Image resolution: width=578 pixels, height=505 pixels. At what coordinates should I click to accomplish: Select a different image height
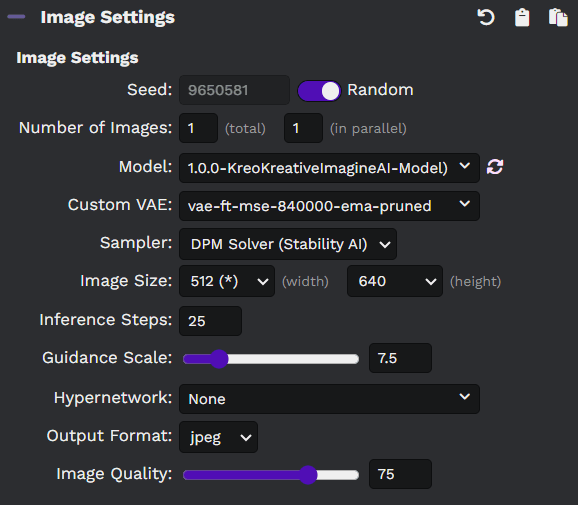(x=395, y=281)
